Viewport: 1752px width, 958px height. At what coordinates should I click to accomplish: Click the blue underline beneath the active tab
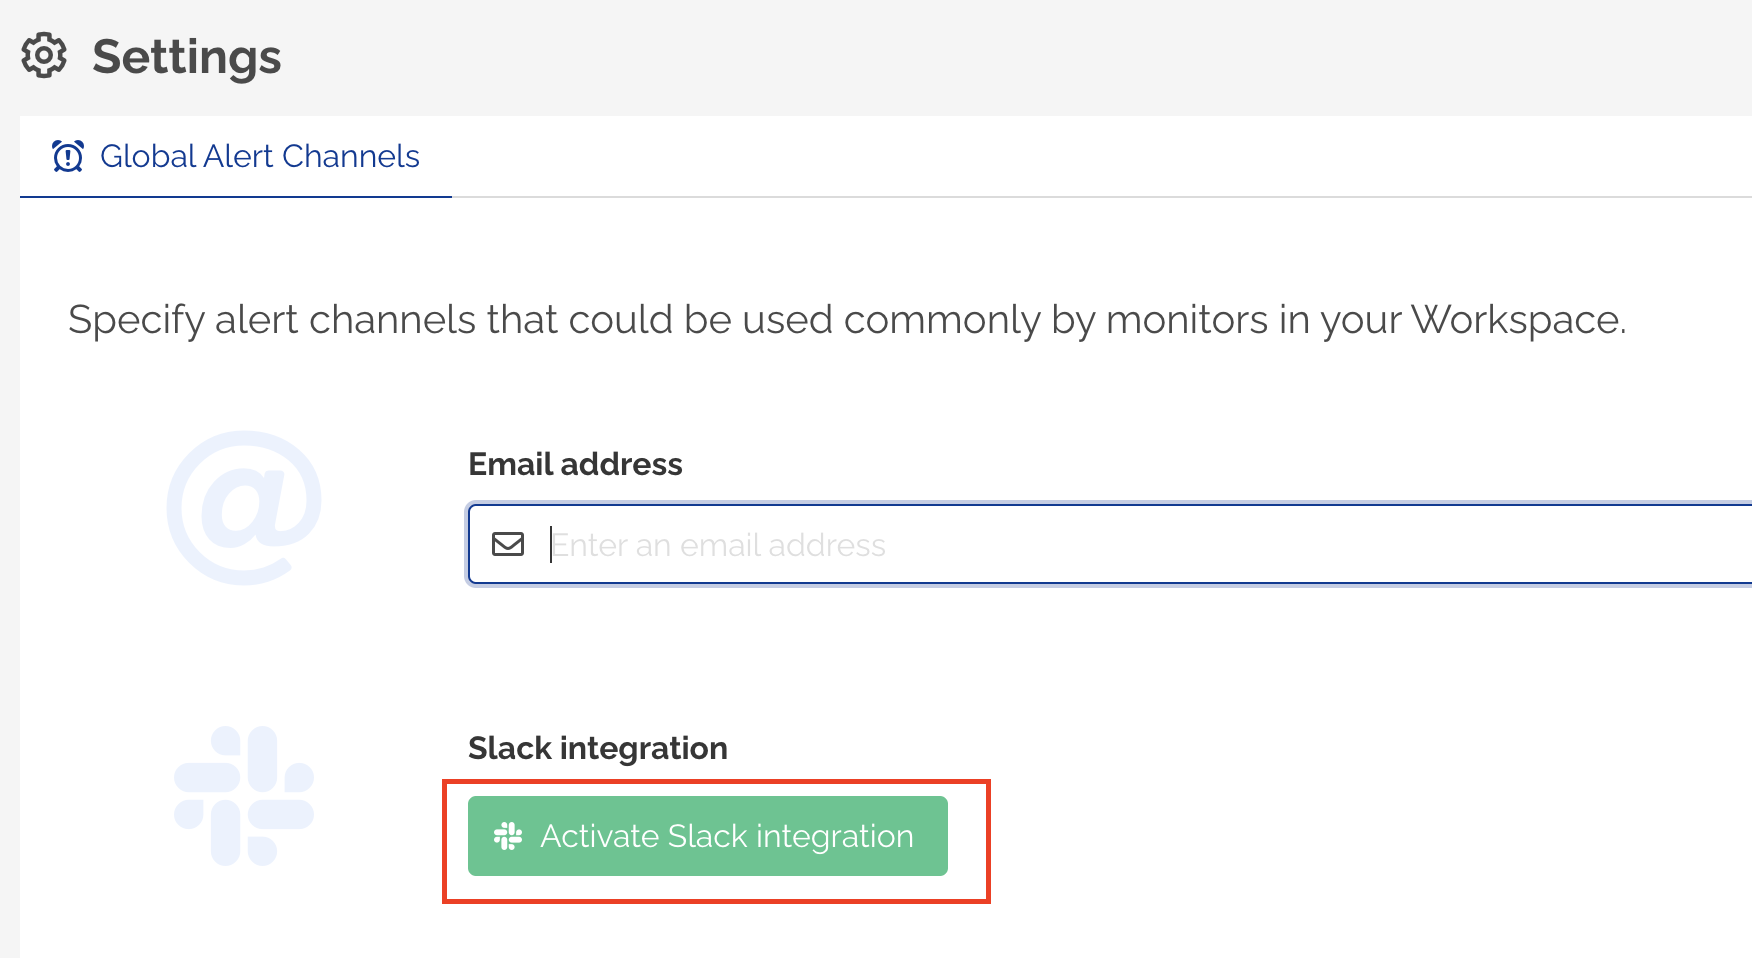point(235,199)
